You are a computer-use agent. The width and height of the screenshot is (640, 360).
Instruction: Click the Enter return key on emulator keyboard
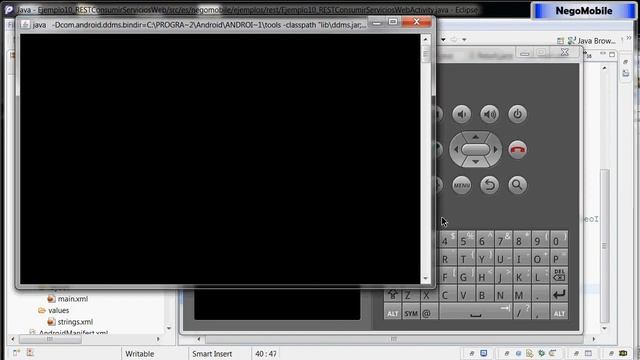pyautogui.click(x=559, y=294)
